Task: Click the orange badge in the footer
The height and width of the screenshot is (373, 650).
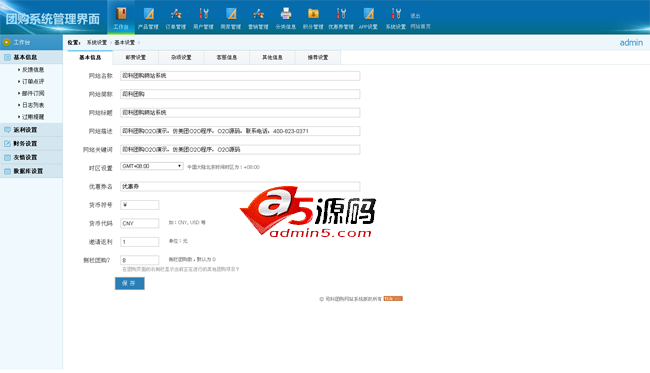Action: pos(393,298)
